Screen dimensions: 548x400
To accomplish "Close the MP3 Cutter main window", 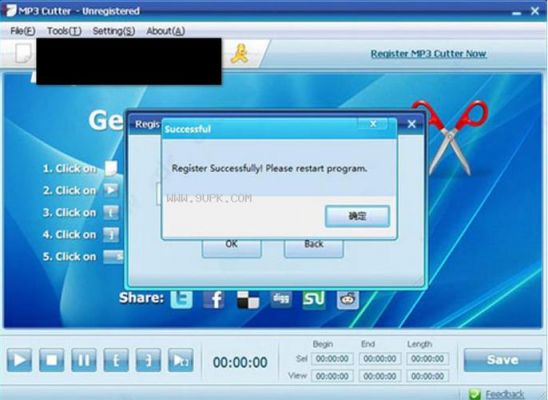I will point(535,11).
